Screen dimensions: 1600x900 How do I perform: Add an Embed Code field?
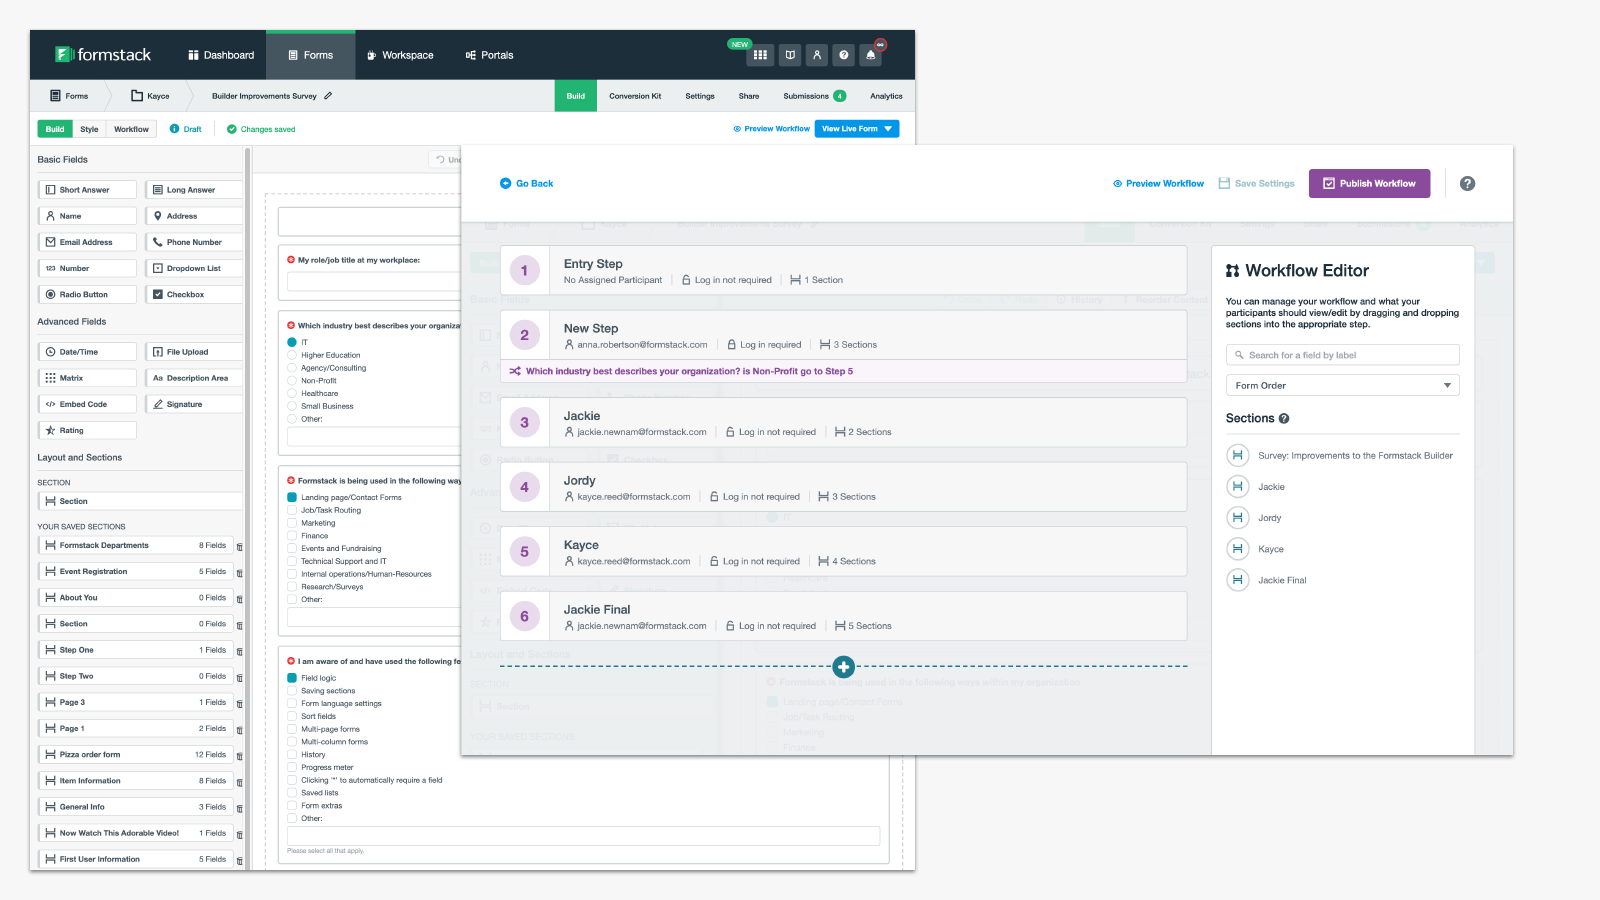click(87, 404)
